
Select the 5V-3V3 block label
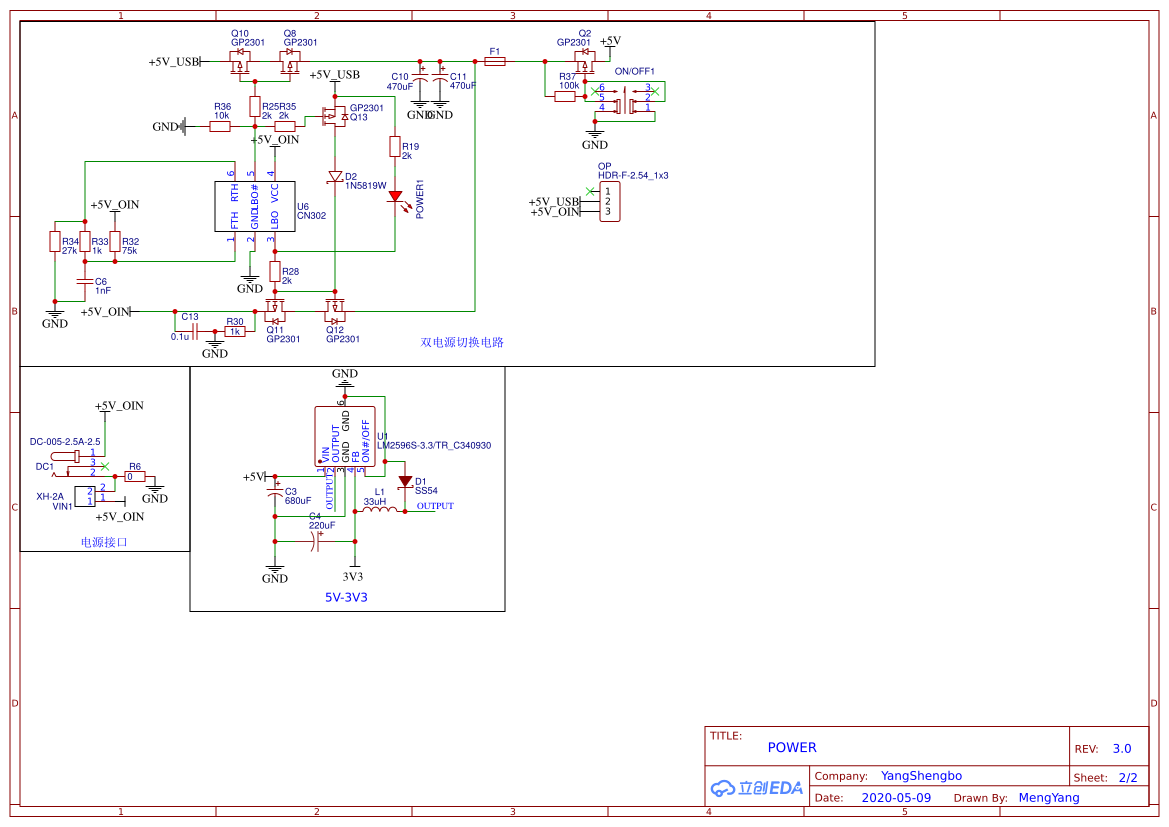click(346, 597)
